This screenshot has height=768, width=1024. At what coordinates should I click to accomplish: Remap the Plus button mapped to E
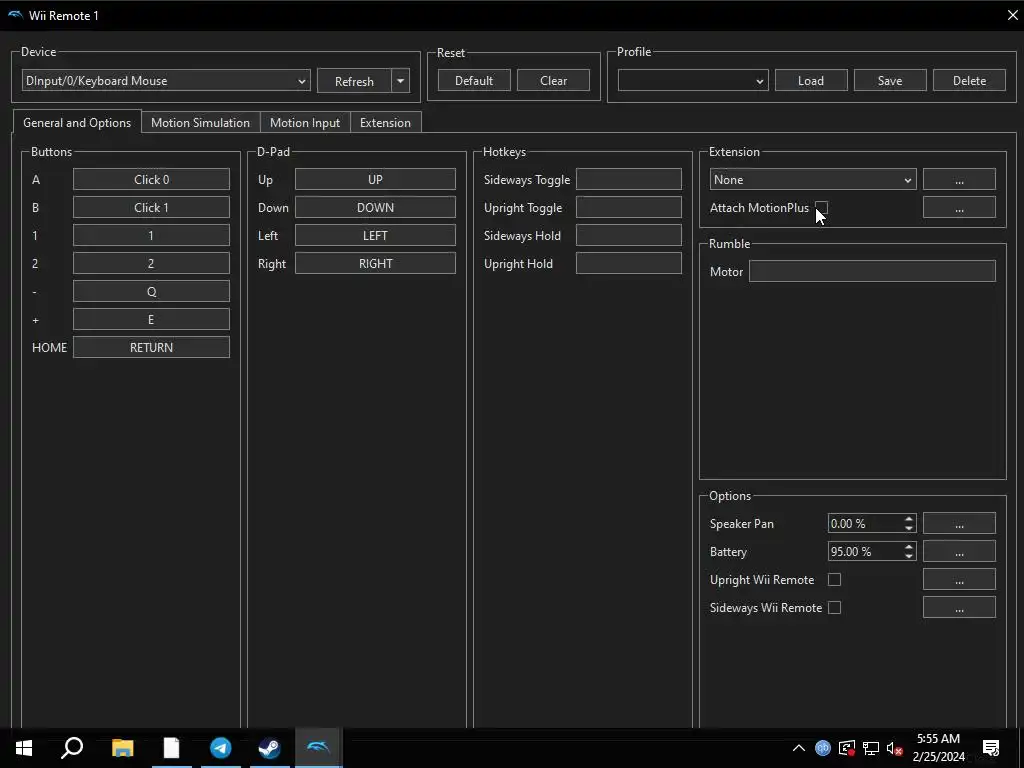click(x=152, y=319)
